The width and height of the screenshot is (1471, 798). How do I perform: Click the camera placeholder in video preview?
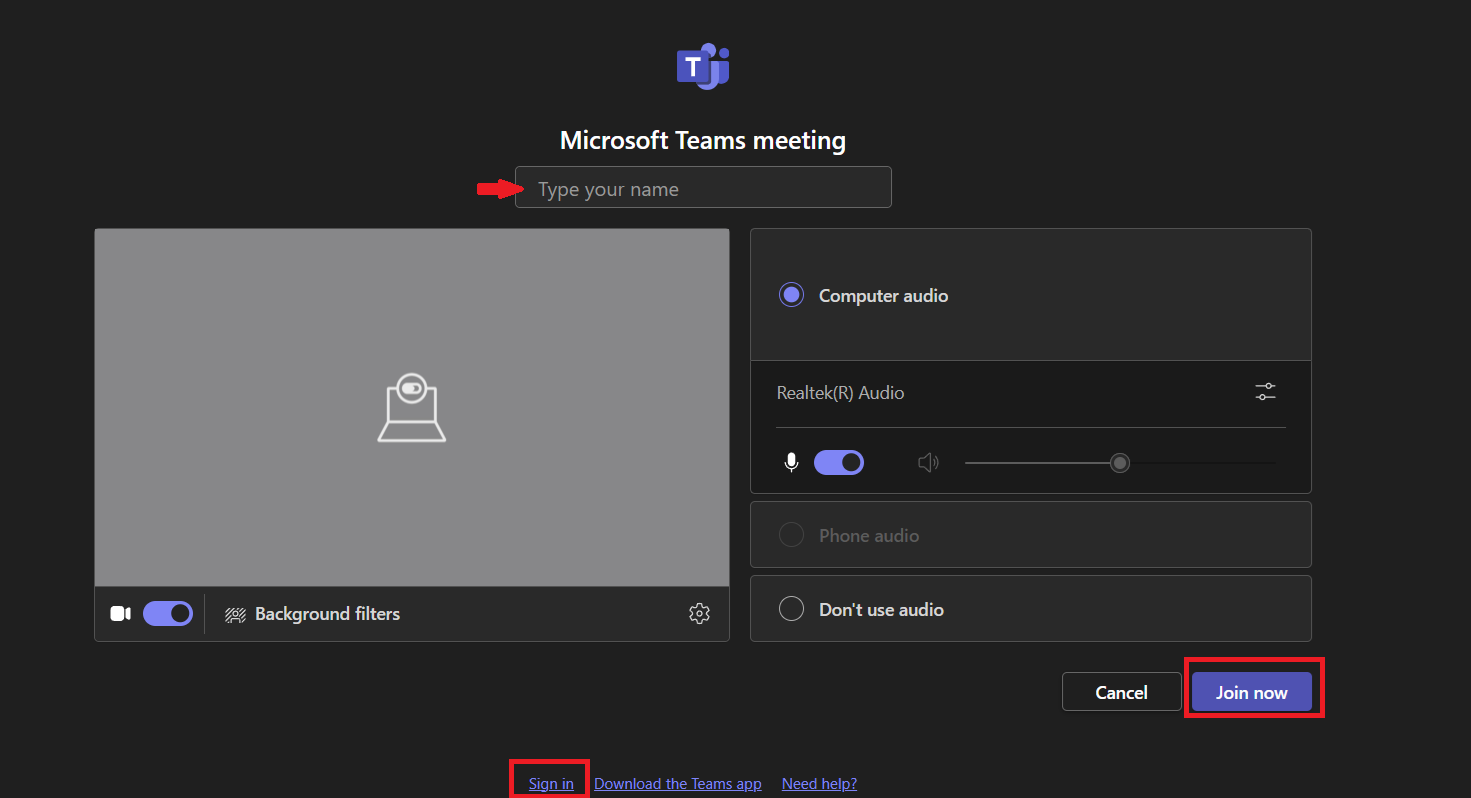411,407
